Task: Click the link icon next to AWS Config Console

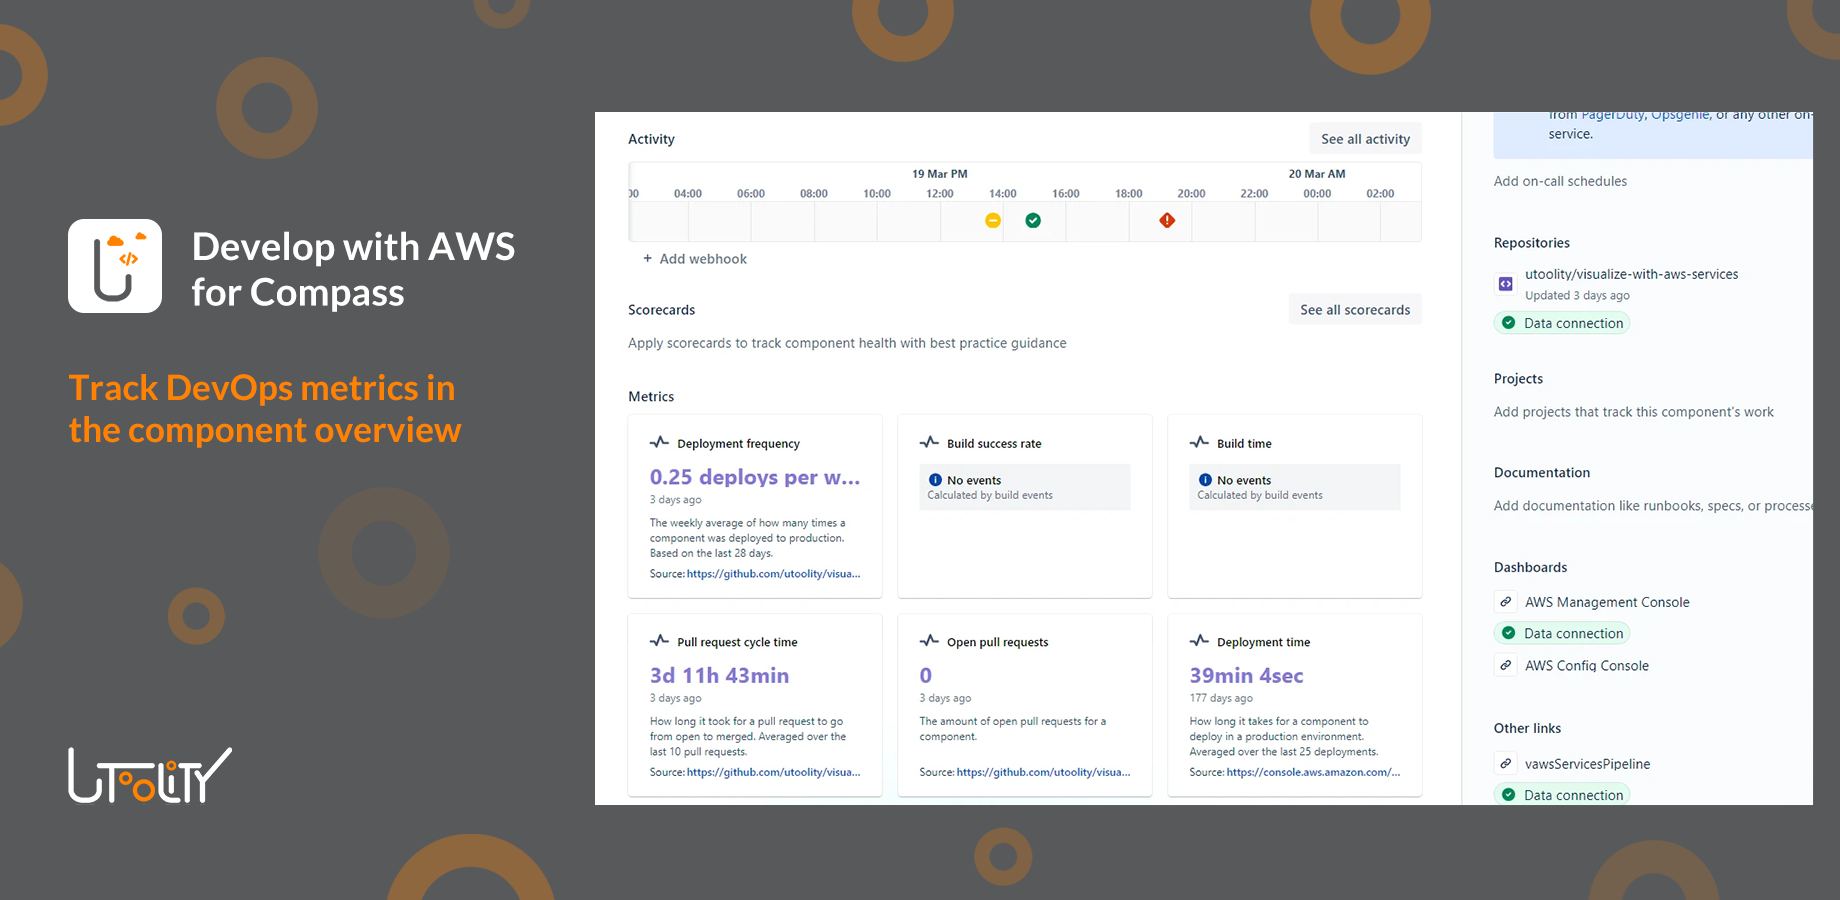Action: (x=1505, y=664)
